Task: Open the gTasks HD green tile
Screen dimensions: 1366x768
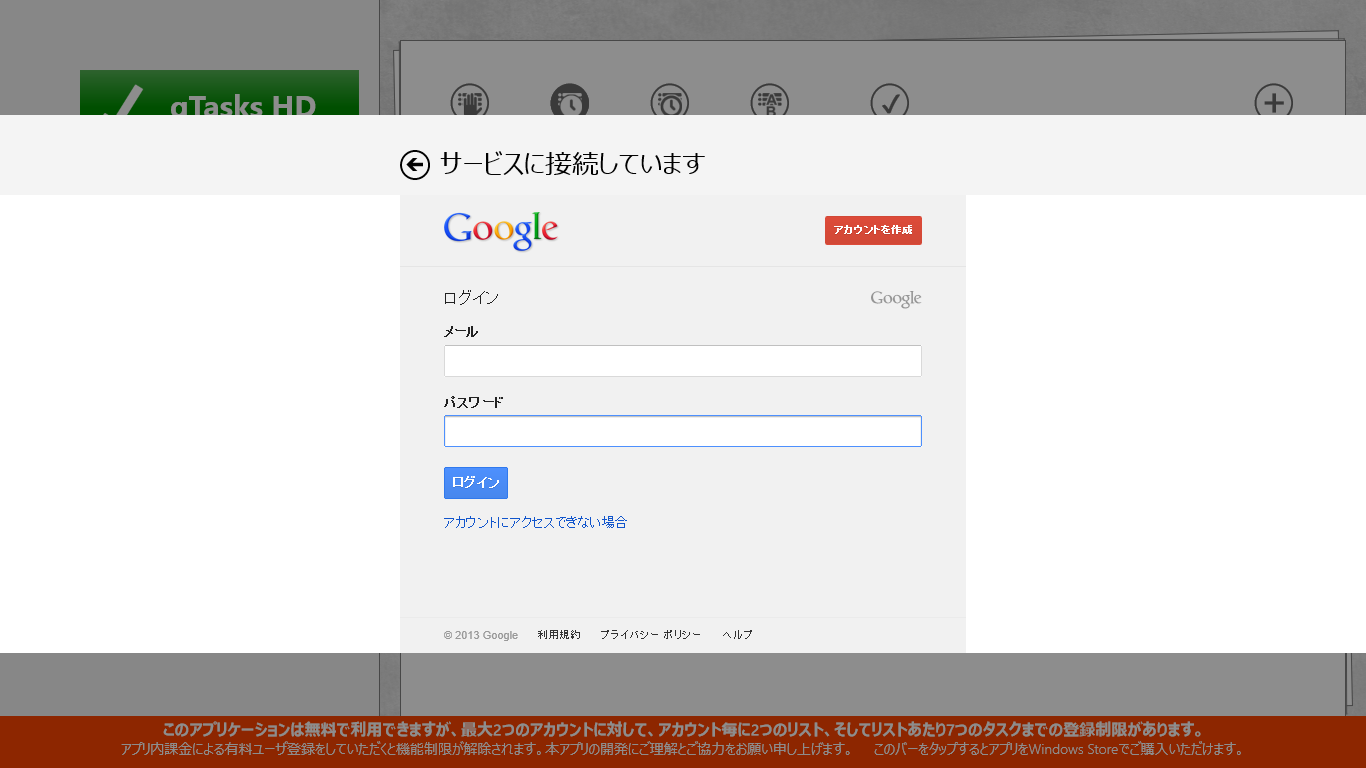Action: [219, 94]
